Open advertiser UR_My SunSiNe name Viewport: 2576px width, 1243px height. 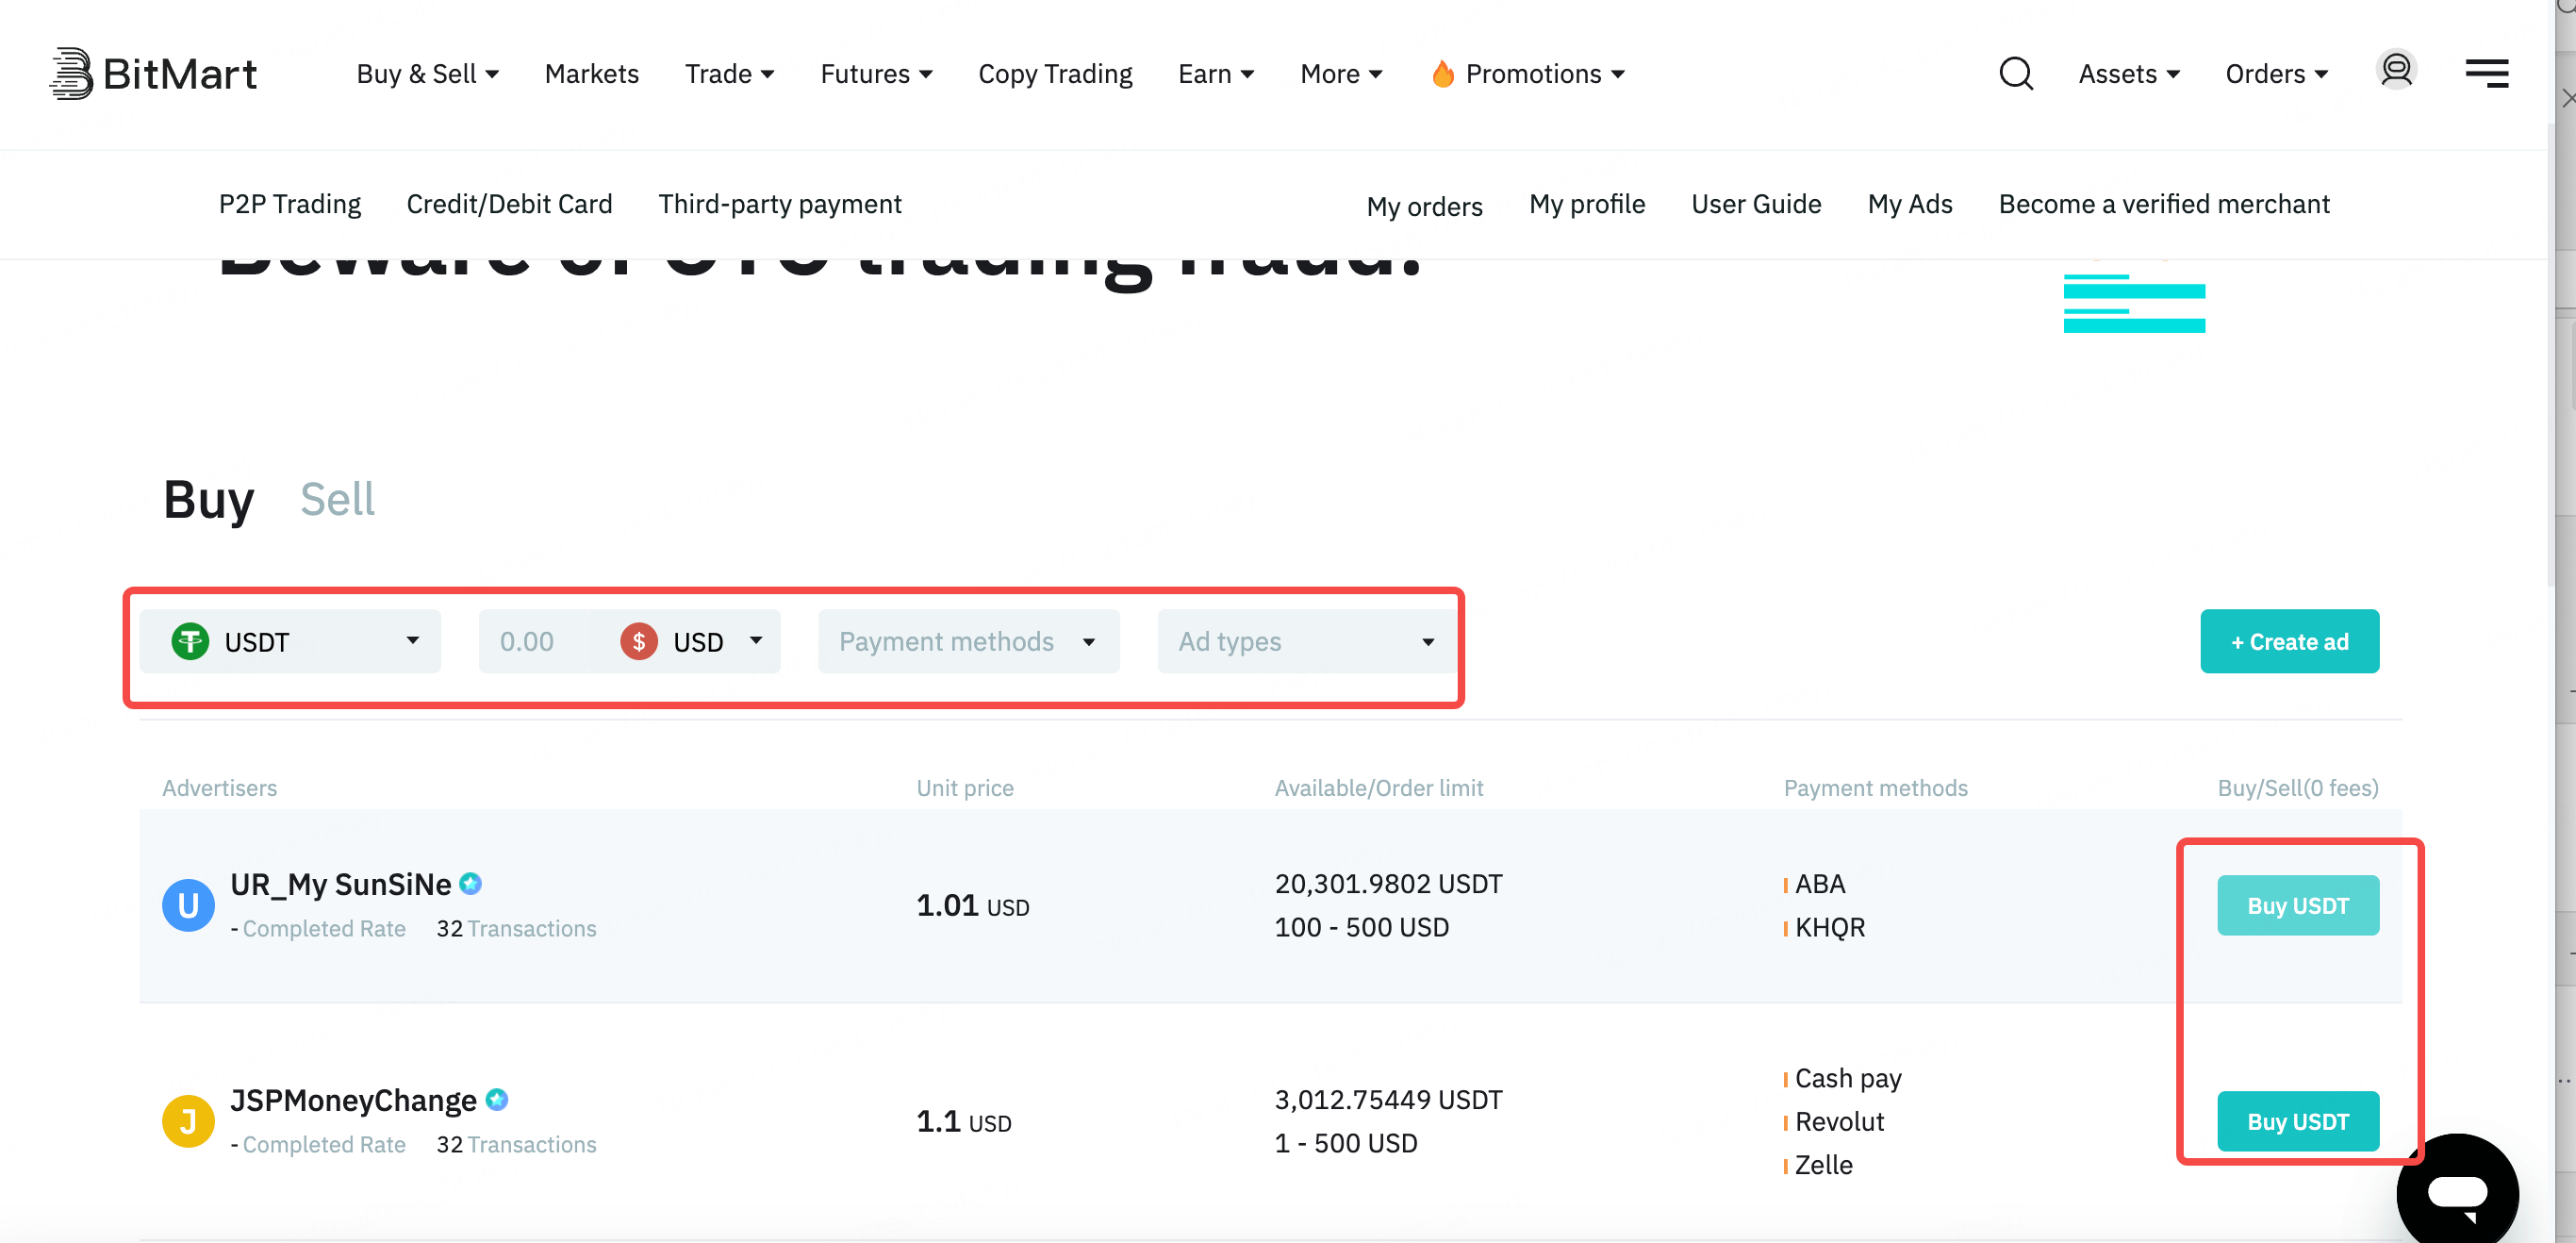click(x=341, y=884)
